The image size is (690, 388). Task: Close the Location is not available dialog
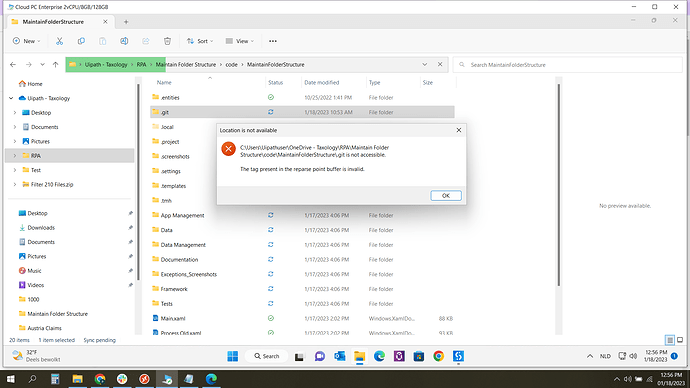coord(459,130)
